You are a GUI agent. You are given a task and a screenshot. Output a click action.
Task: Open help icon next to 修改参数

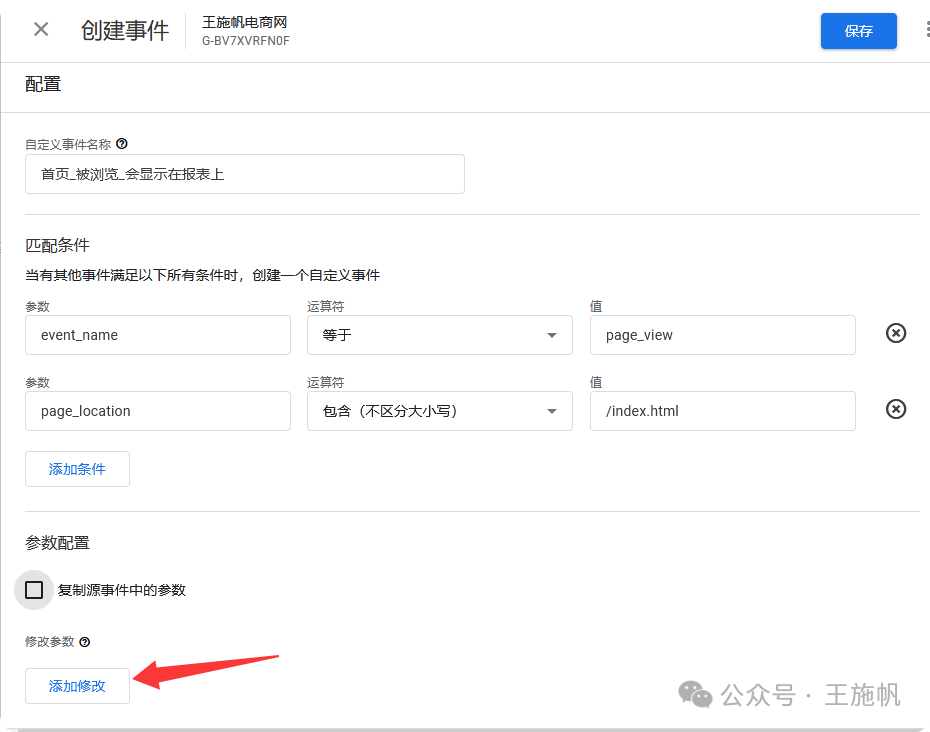[85, 642]
